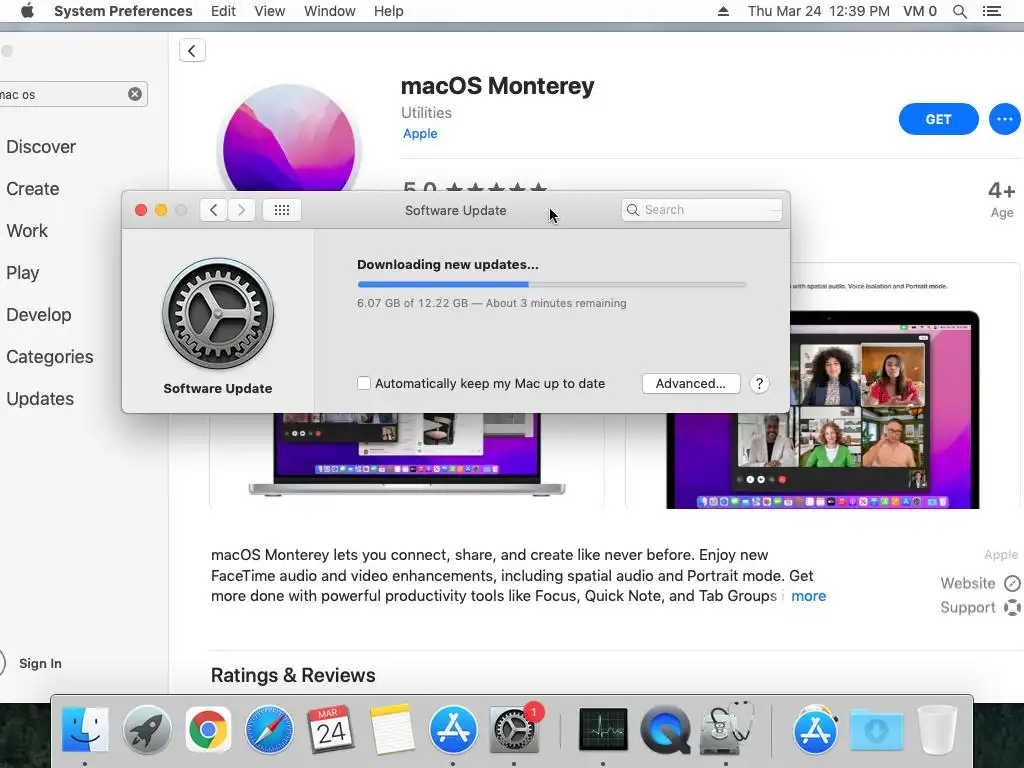The height and width of the screenshot is (768, 1024).
Task: Click GET button for macOS Monterey
Action: tap(938, 119)
